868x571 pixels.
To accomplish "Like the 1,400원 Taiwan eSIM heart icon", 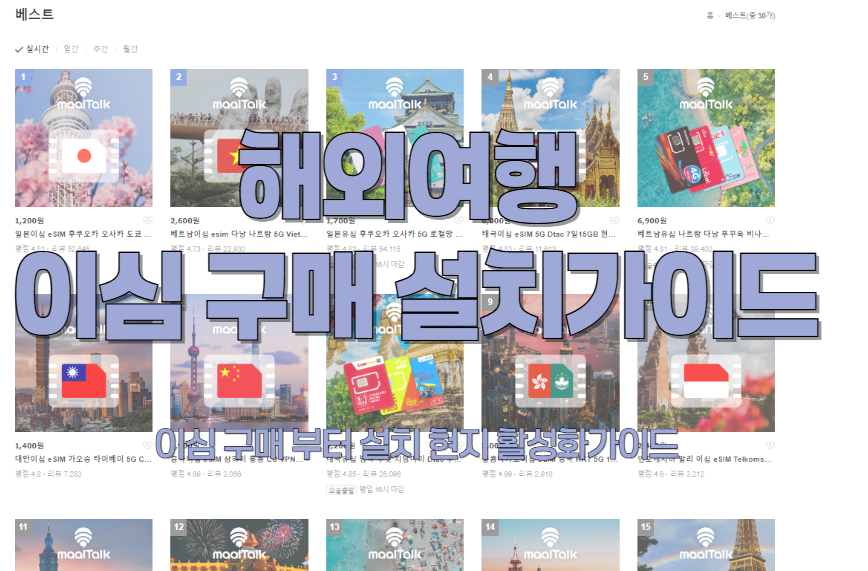I will coord(147,445).
